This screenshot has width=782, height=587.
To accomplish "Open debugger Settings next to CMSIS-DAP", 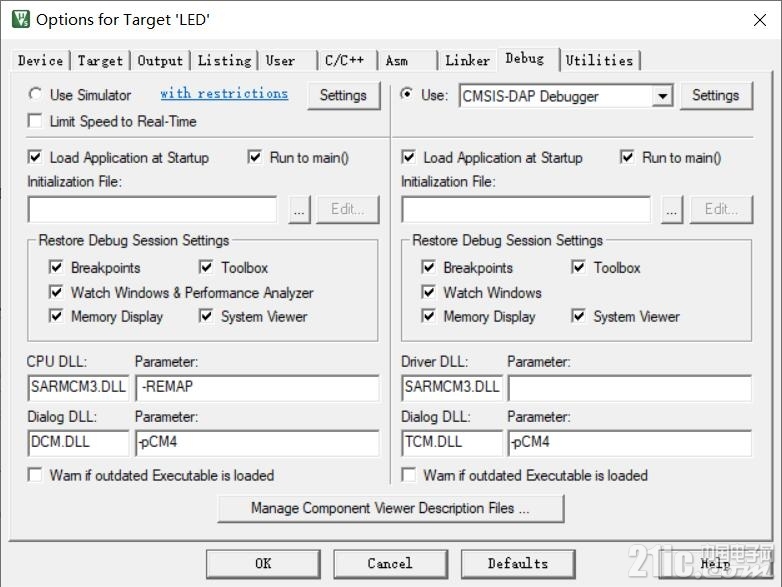I will point(716,95).
